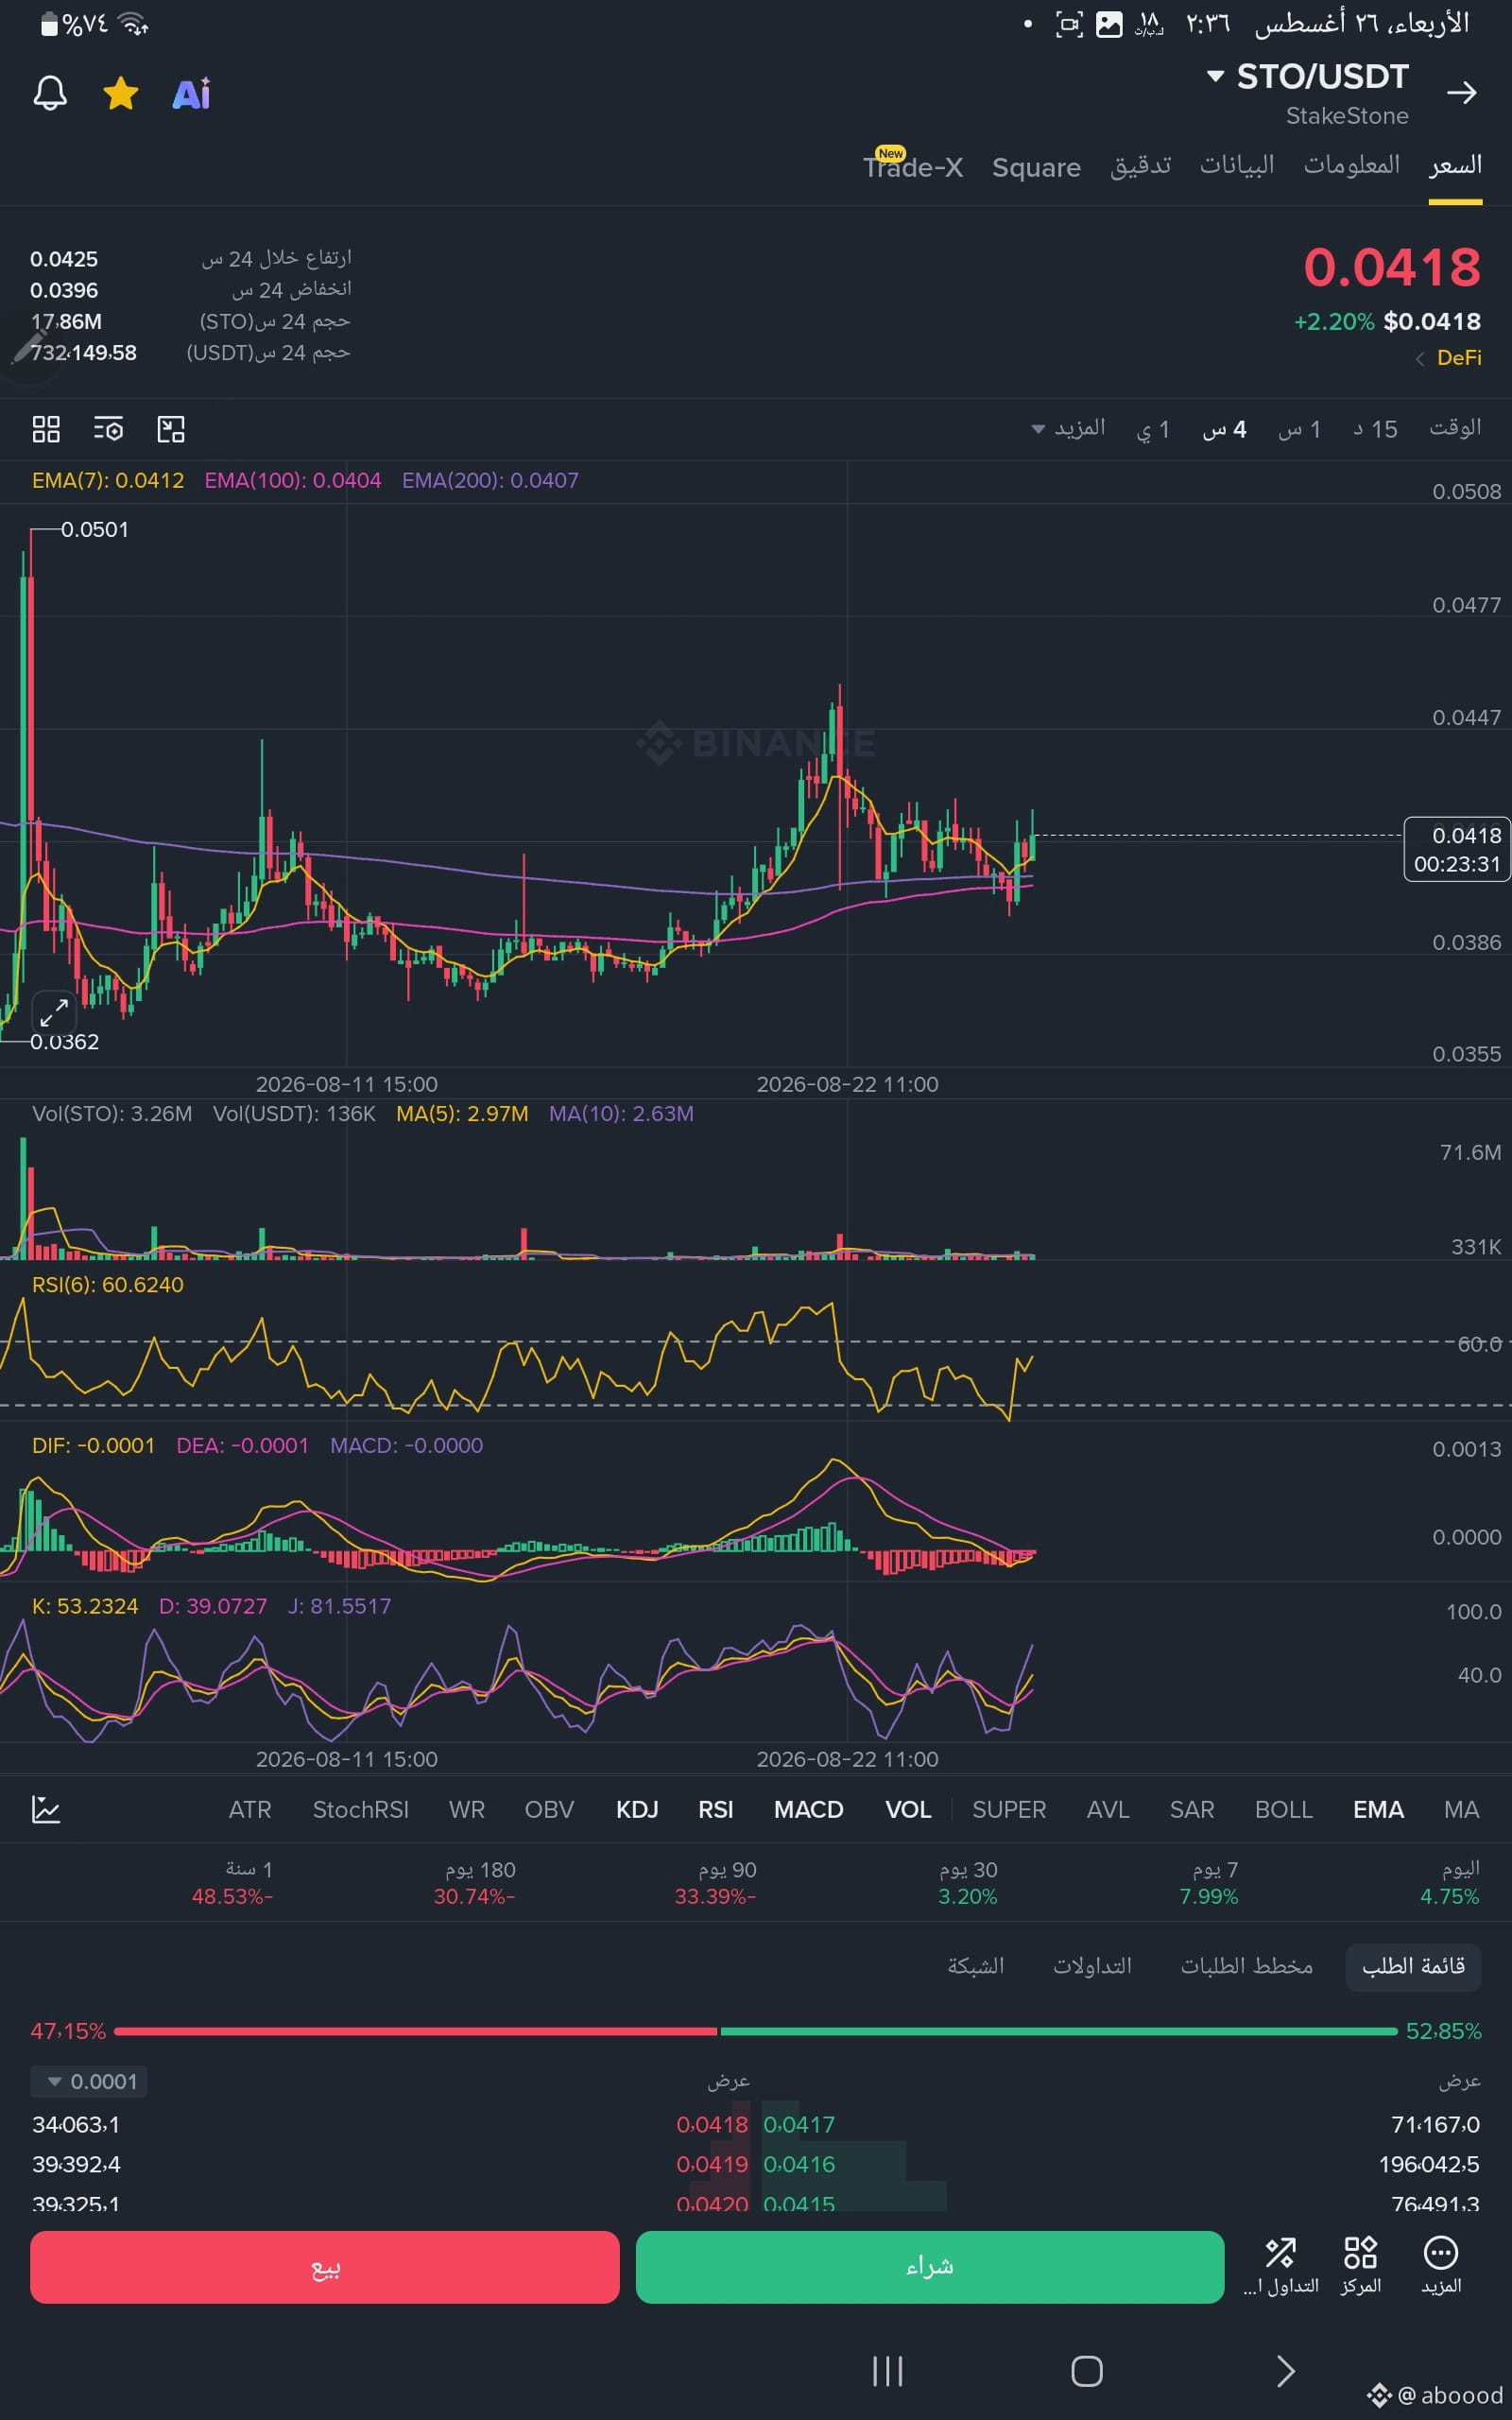Select the قائمة الطلب order book tab
This screenshot has height=2420, width=1512.
click(x=1413, y=1966)
